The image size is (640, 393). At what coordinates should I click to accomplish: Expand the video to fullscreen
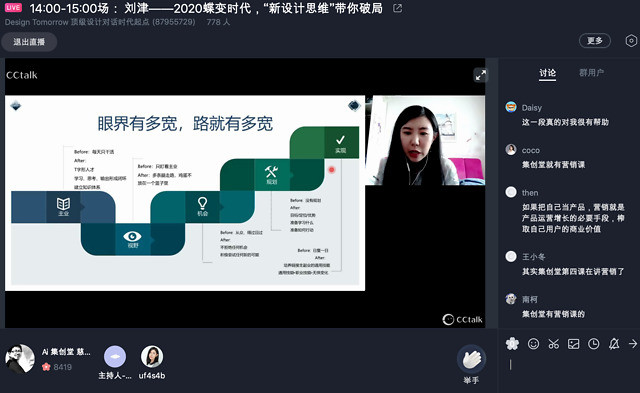480,75
